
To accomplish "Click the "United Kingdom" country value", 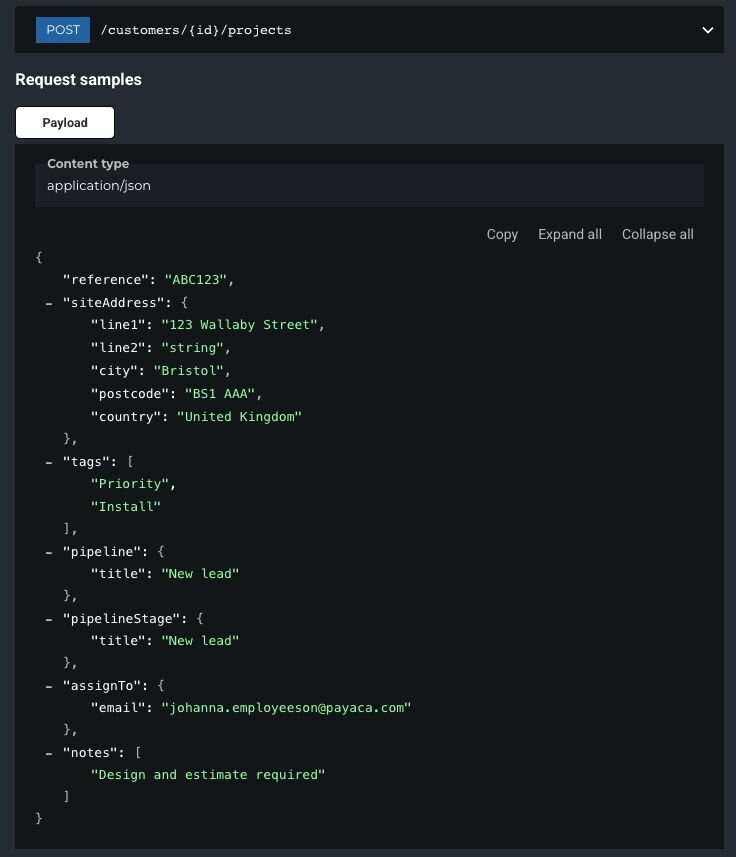I will point(239,416).
